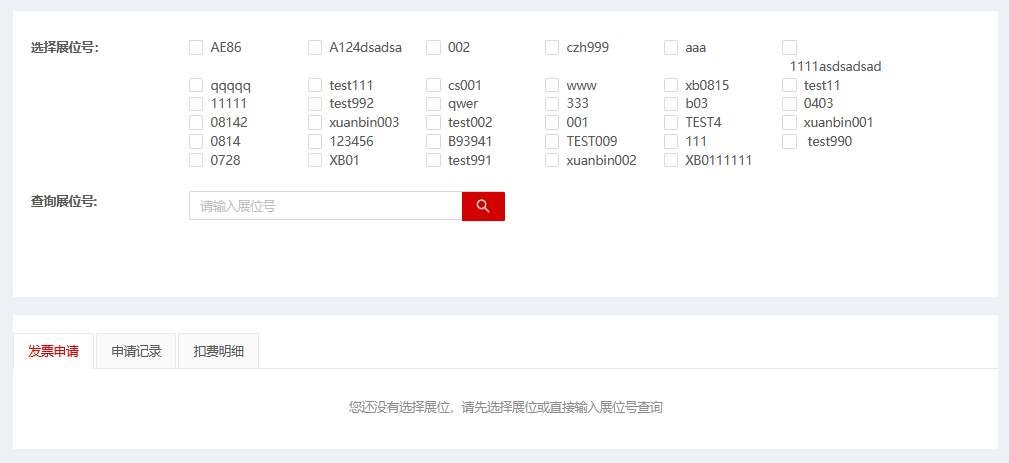Screen dimensions: 1009x463
Task: Tick the xuanbin002 checkbox
Action: pos(552,161)
